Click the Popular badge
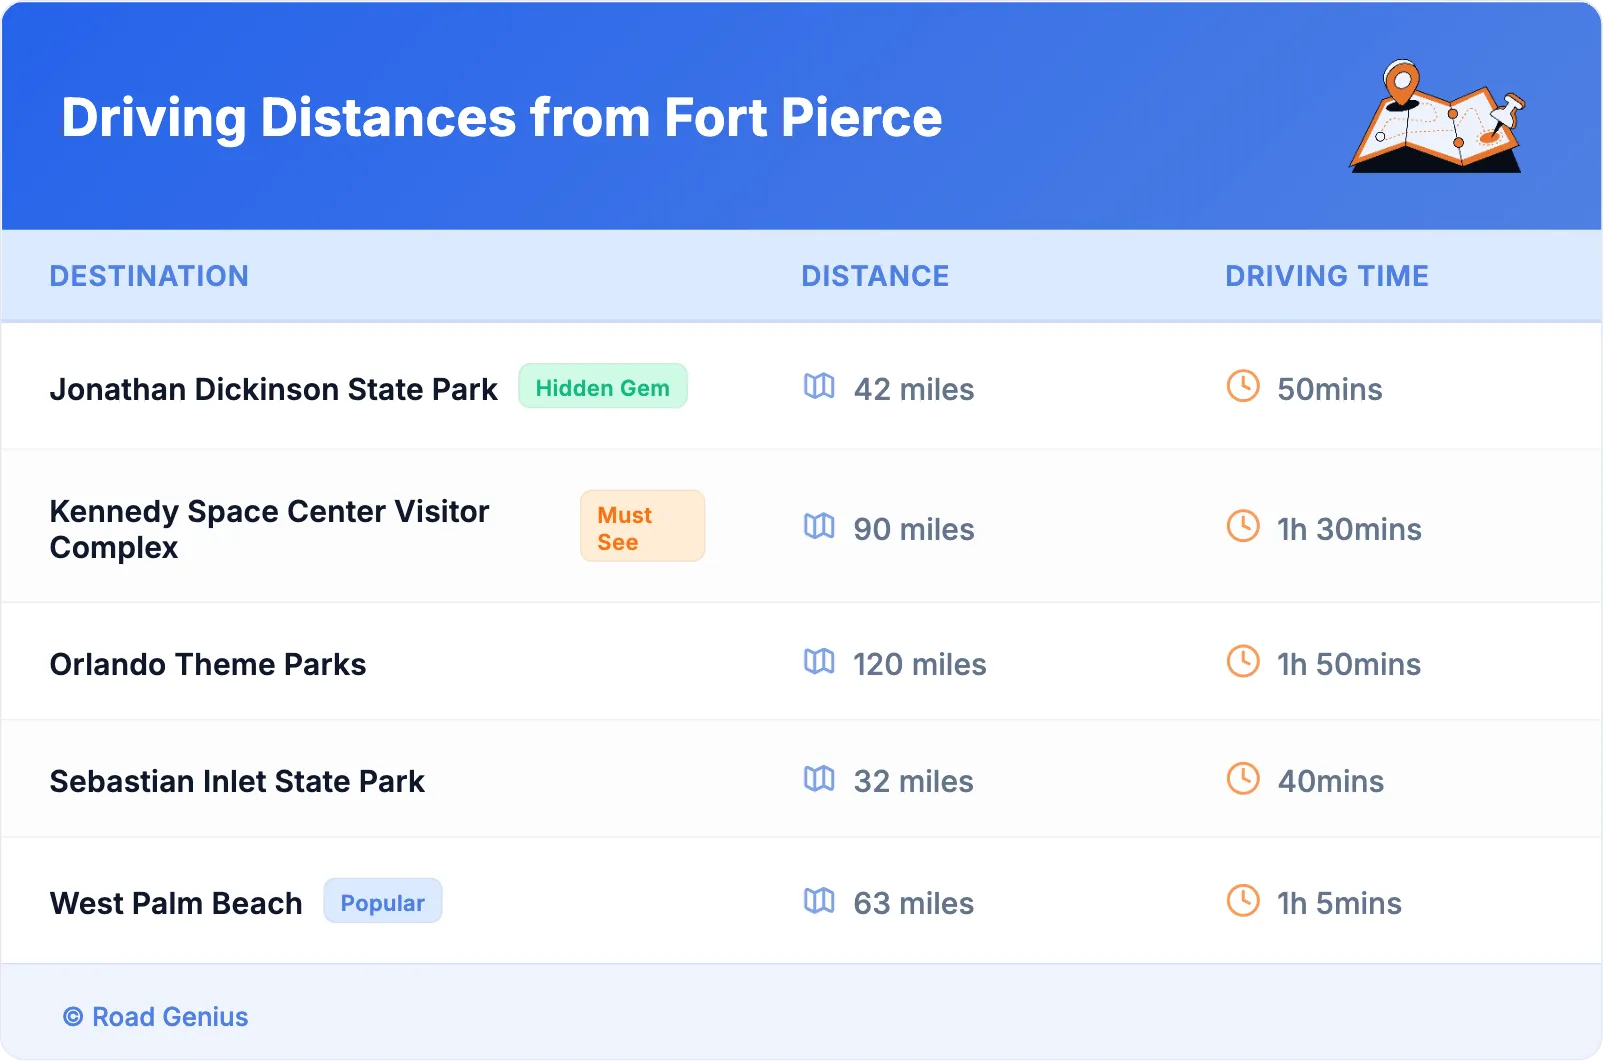 click(383, 901)
